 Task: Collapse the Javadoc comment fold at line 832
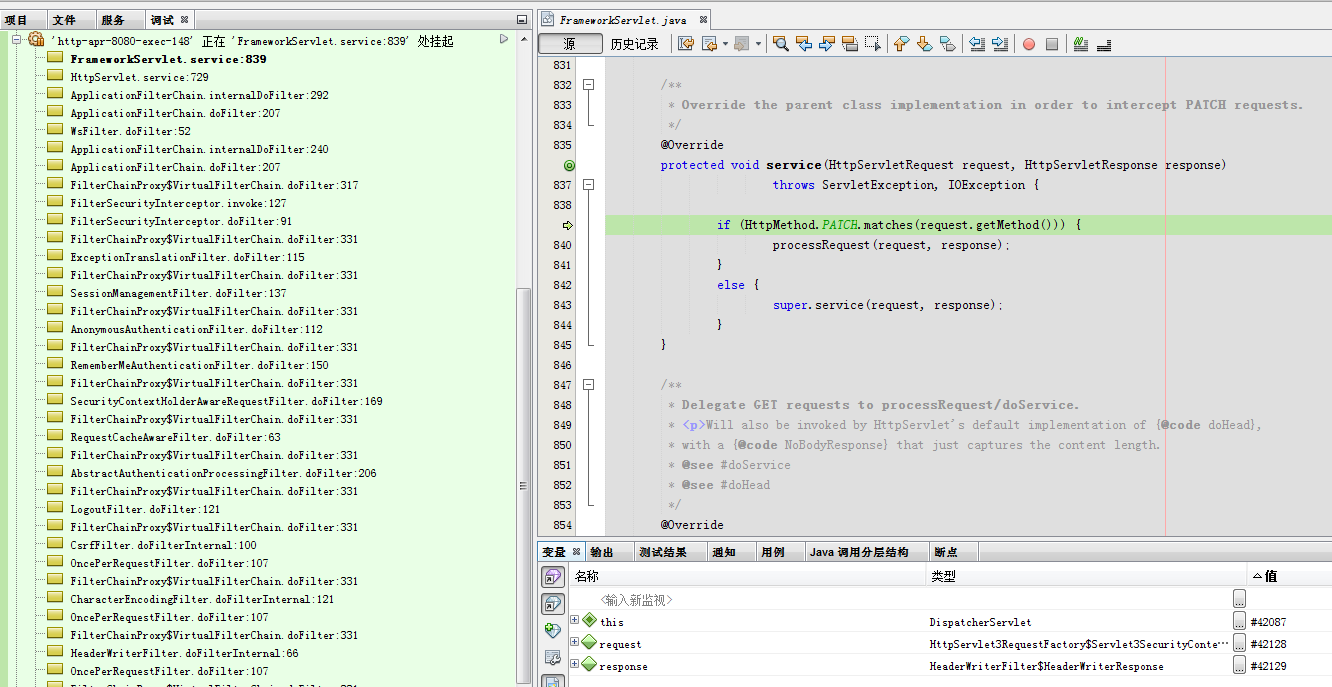click(x=589, y=85)
